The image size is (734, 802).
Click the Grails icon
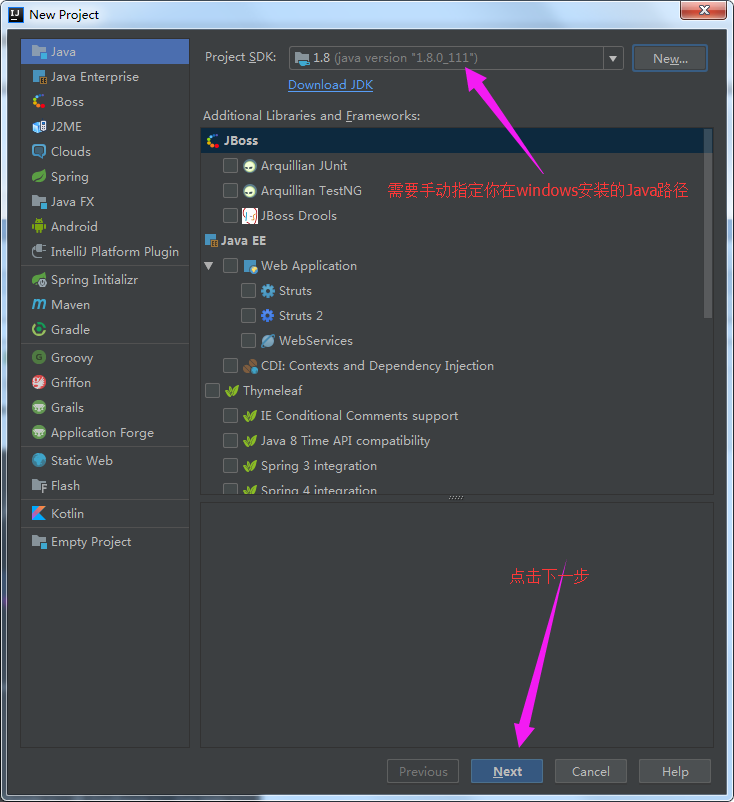point(39,408)
